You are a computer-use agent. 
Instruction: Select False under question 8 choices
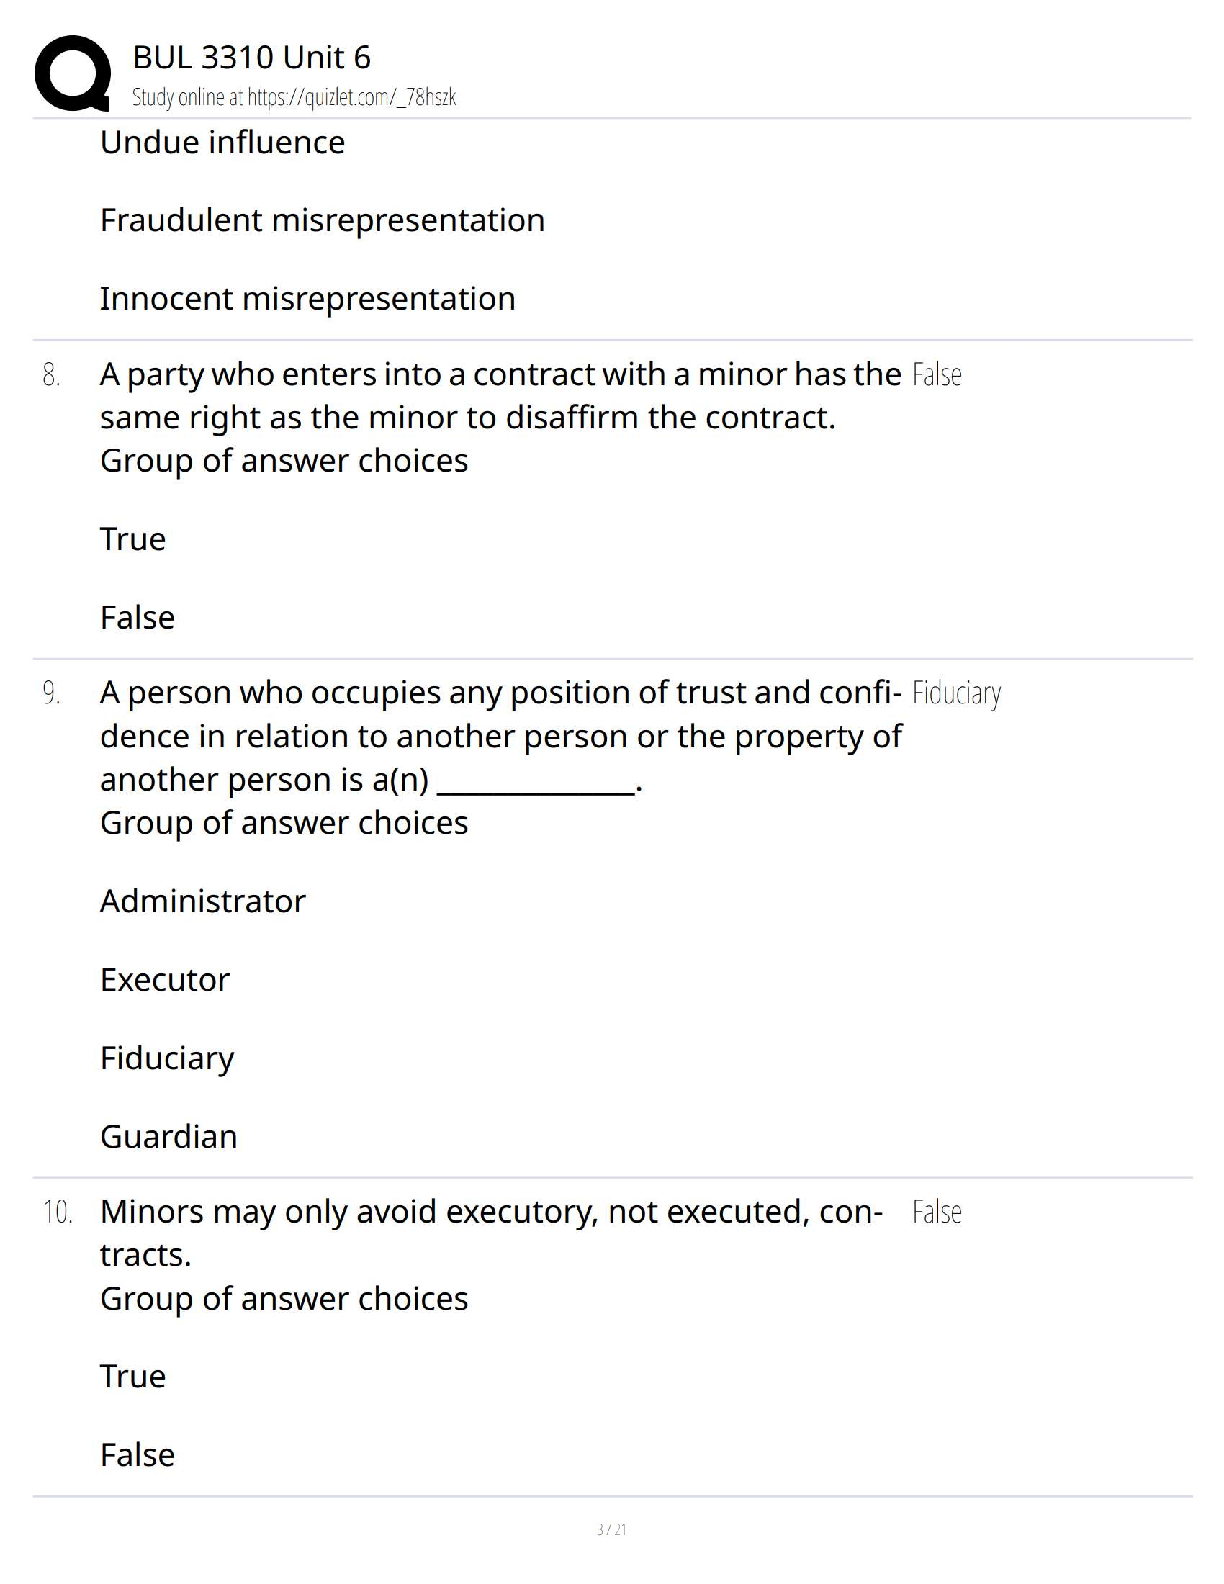coord(137,617)
